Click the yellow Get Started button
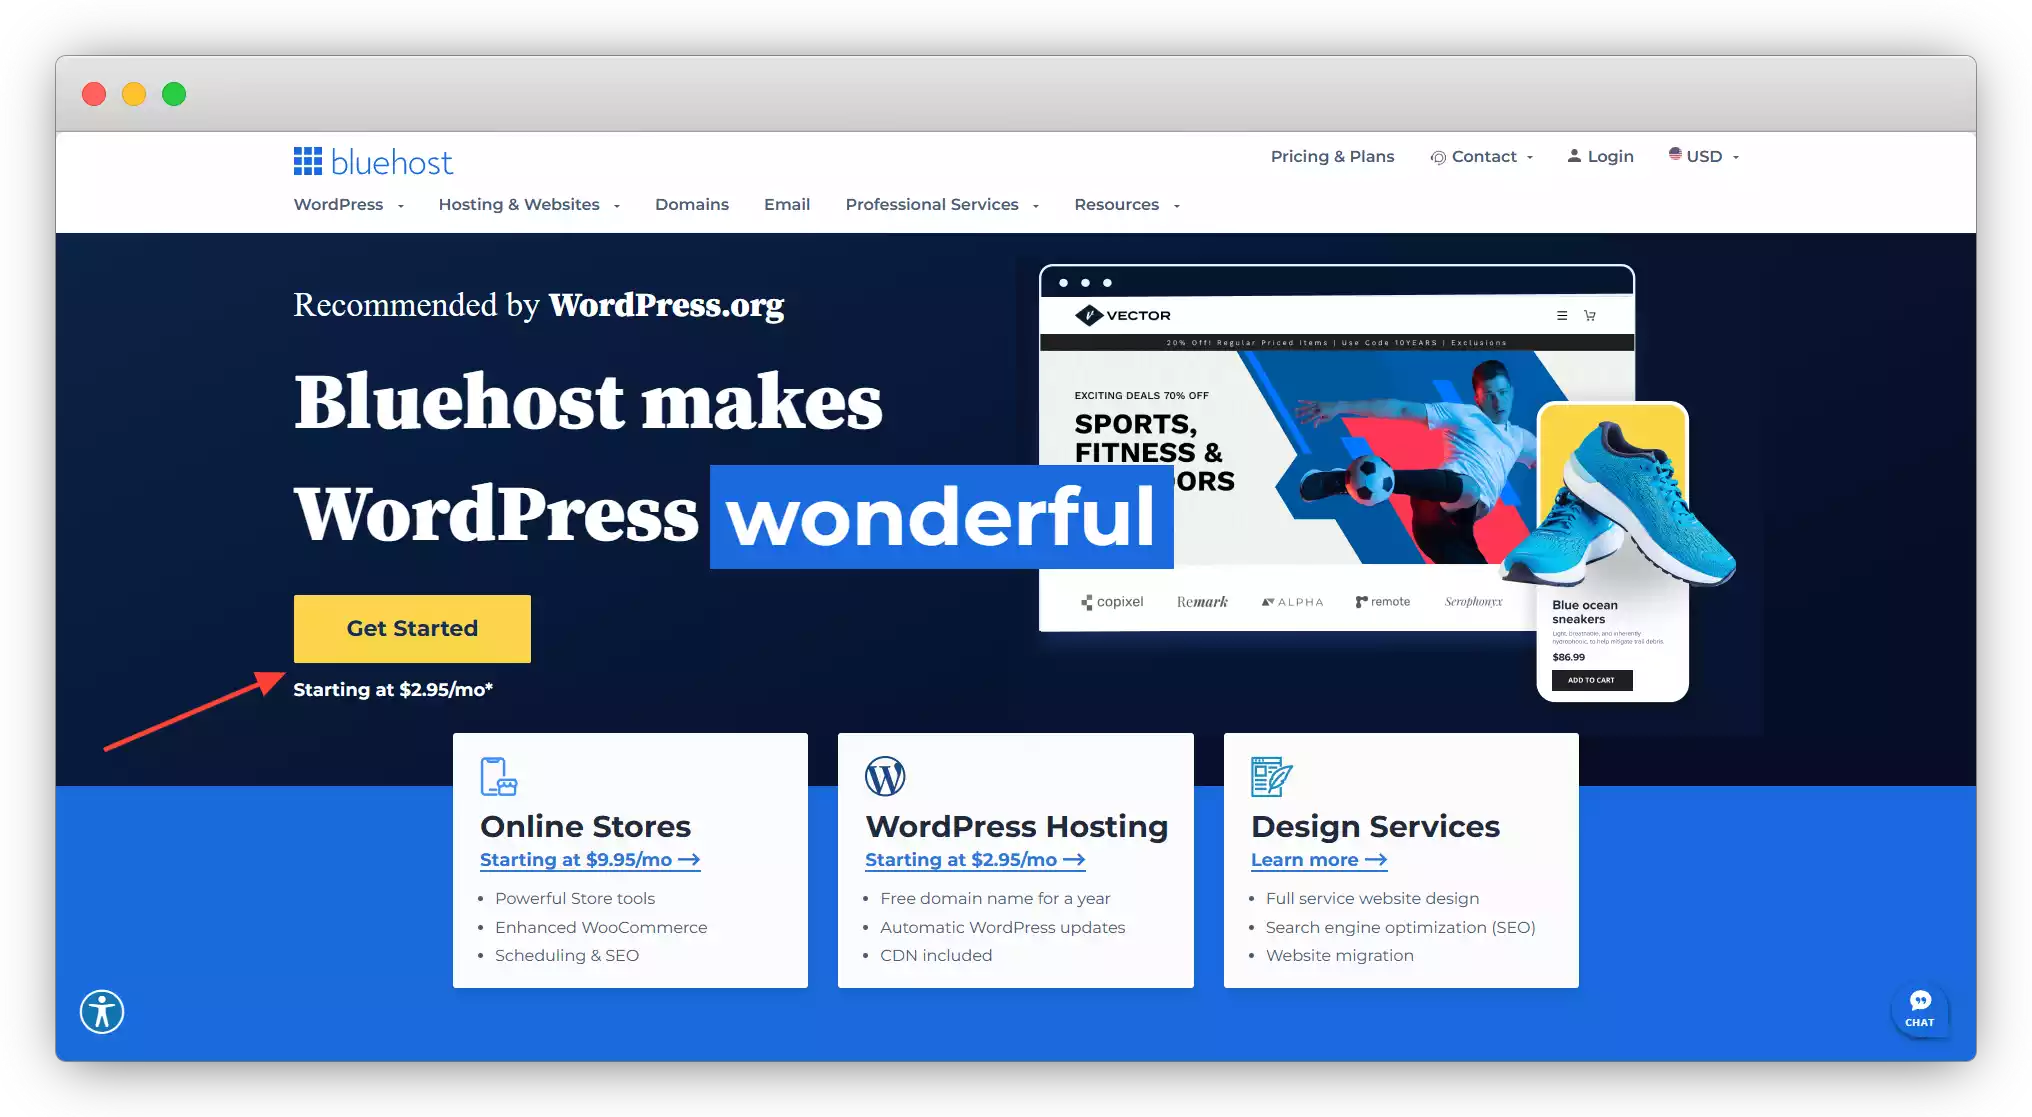 [x=412, y=628]
